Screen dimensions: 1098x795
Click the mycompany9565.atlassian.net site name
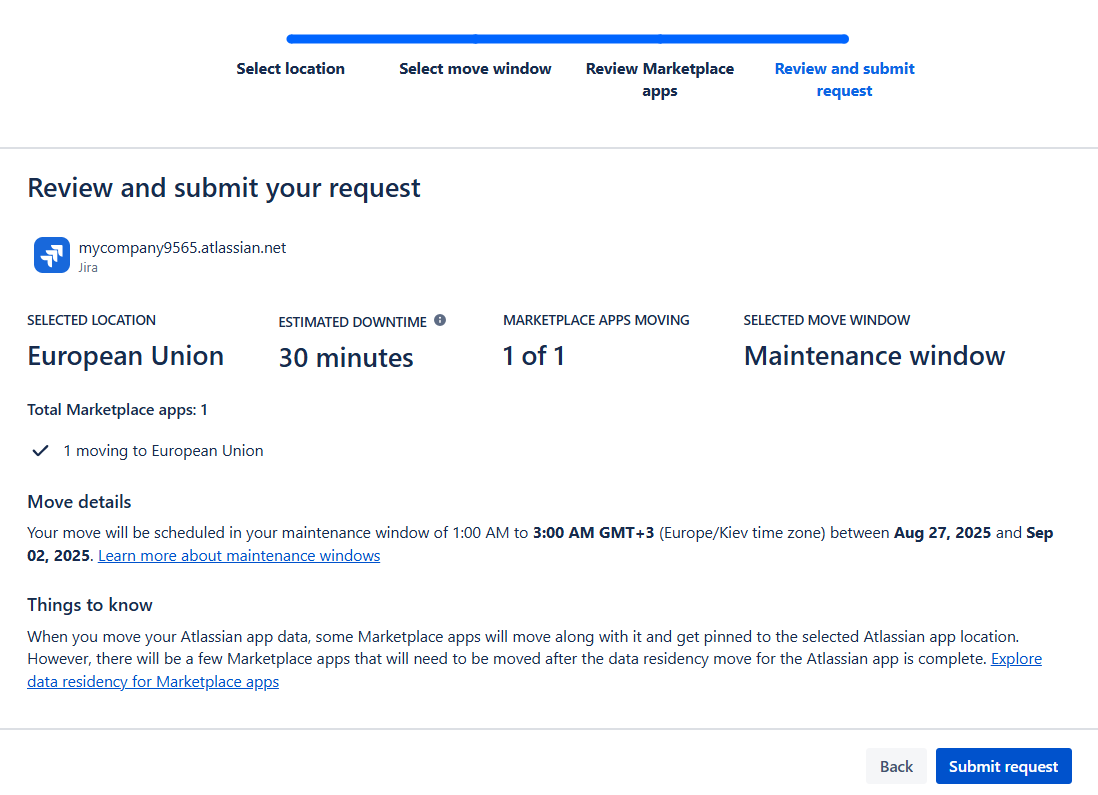pos(182,248)
